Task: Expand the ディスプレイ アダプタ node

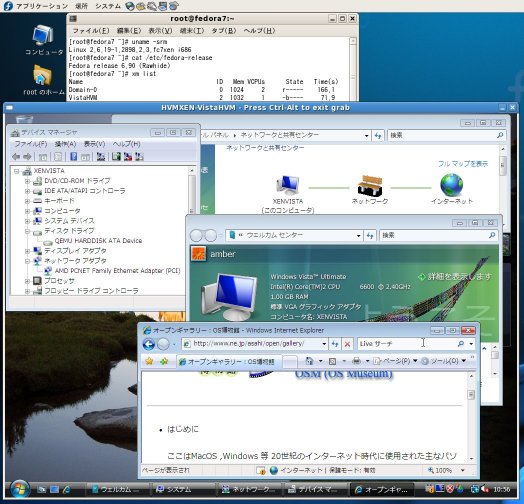Action: pyautogui.click(x=27, y=251)
